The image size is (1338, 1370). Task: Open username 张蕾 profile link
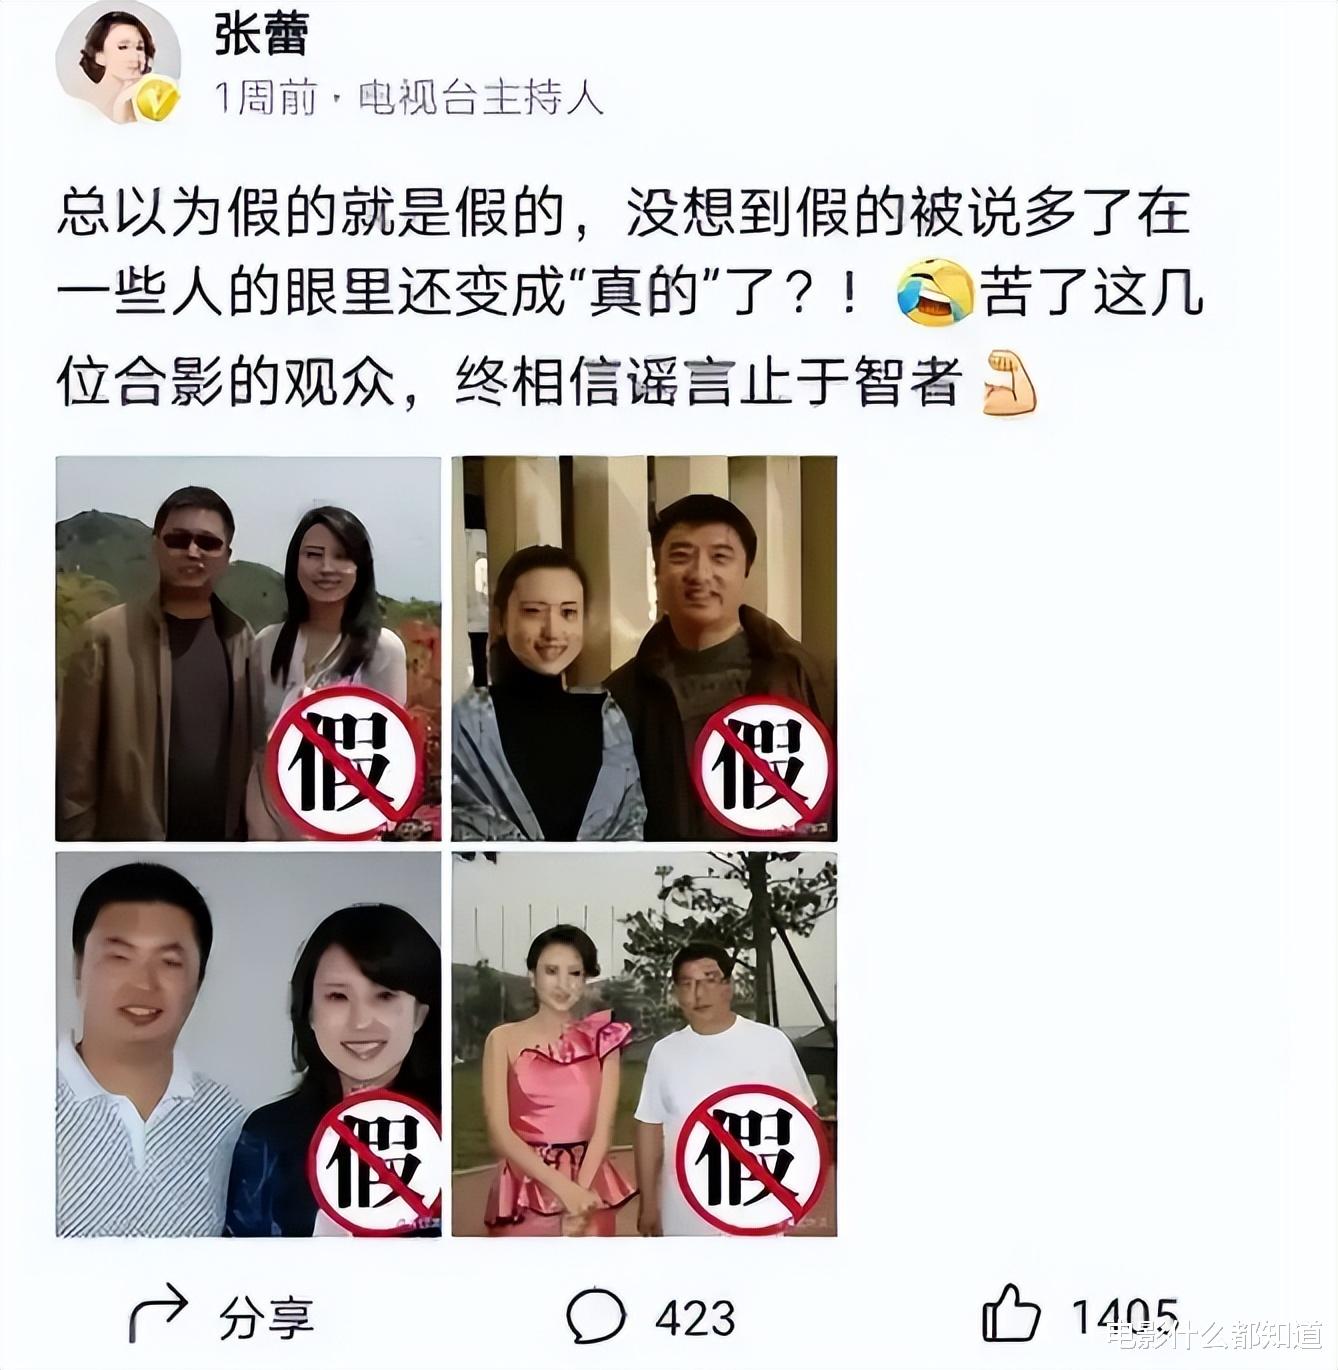[x=262, y=34]
